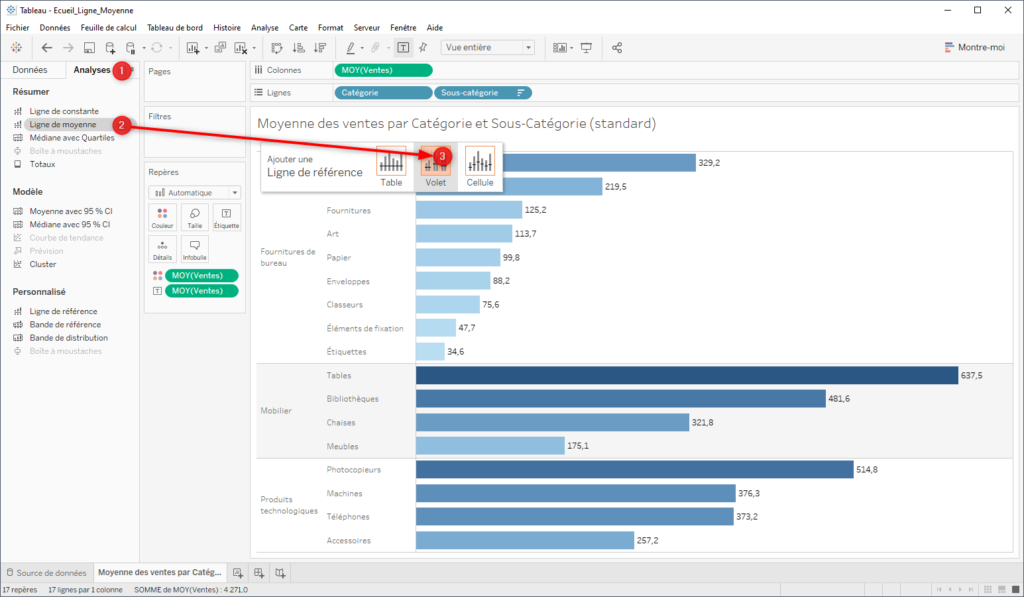Open the Tableau de bord menu
The height and width of the screenshot is (597, 1024).
[175, 27]
